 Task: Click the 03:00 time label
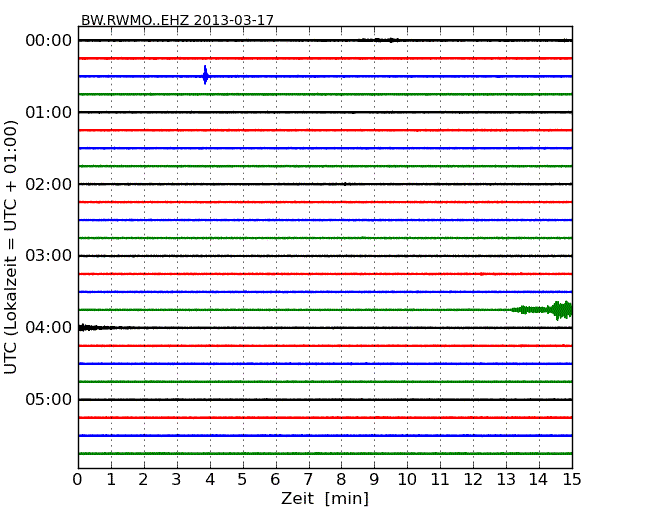49,256
